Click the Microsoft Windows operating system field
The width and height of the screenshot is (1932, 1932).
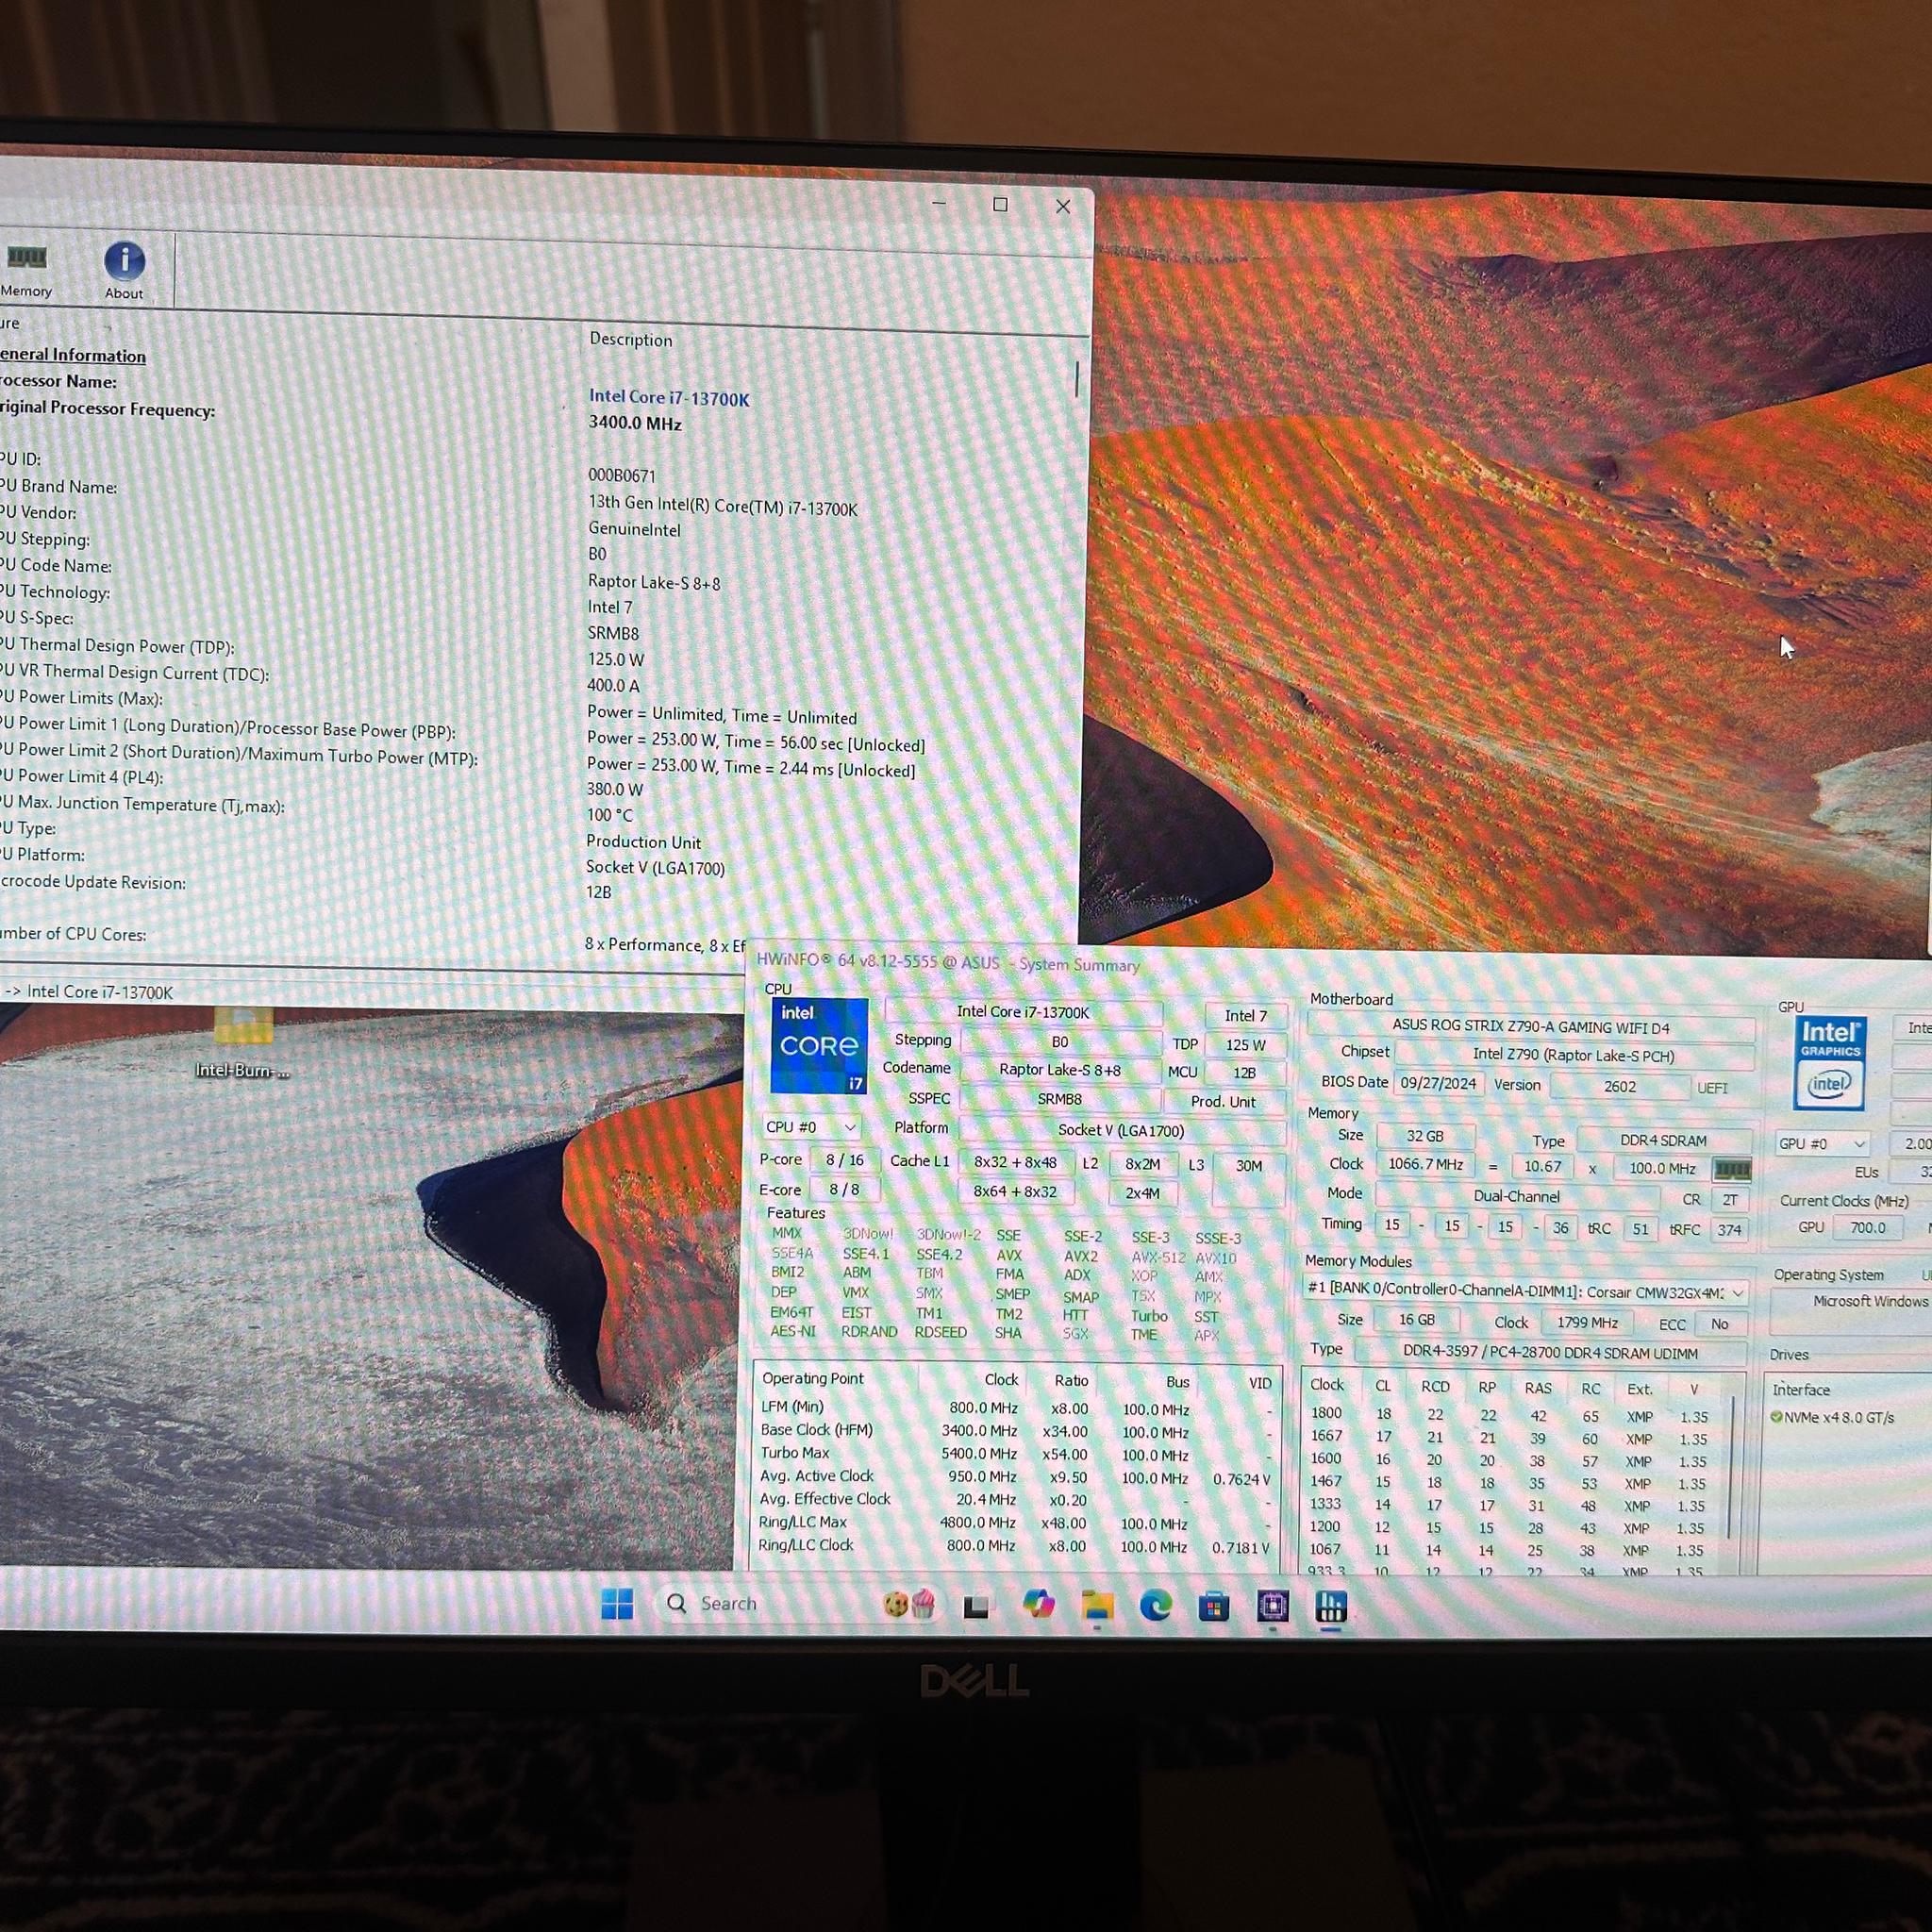1852,1302
